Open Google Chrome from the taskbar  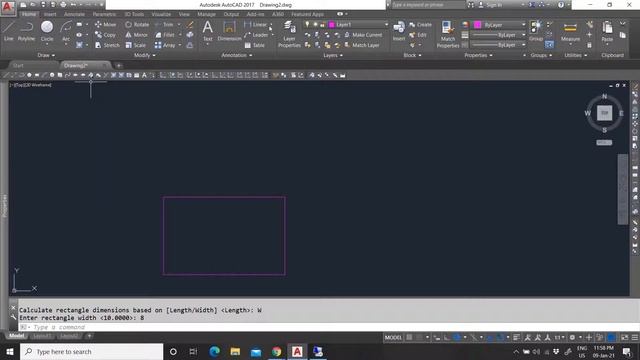coord(276,351)
